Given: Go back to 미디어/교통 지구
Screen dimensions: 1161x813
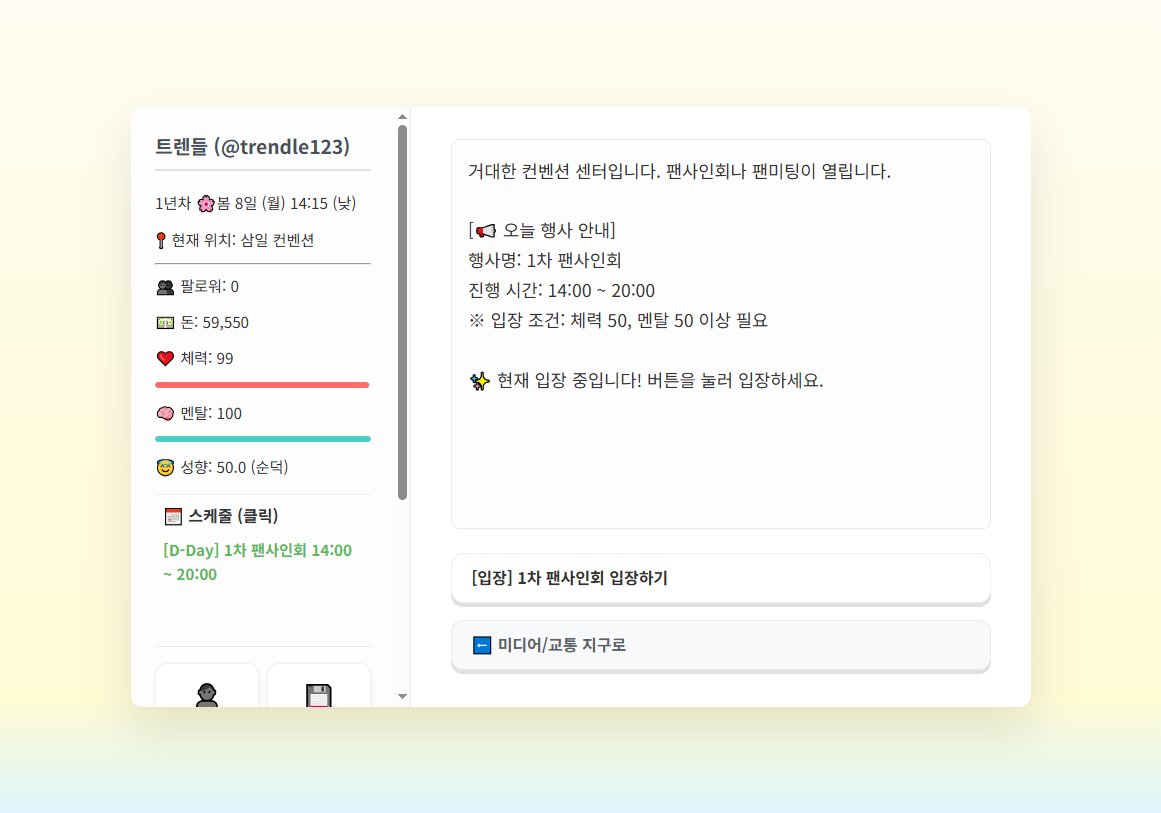Looking at the screenshot, I should [x=720, y=646].
